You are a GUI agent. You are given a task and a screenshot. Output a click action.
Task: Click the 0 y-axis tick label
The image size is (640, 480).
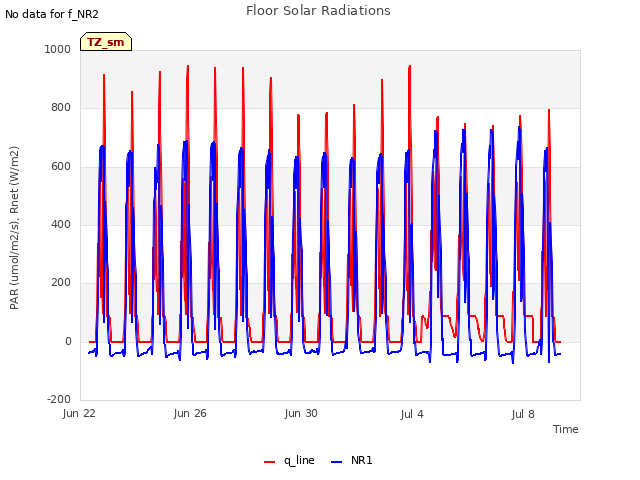pyautogui.click(x=68, y=342)
